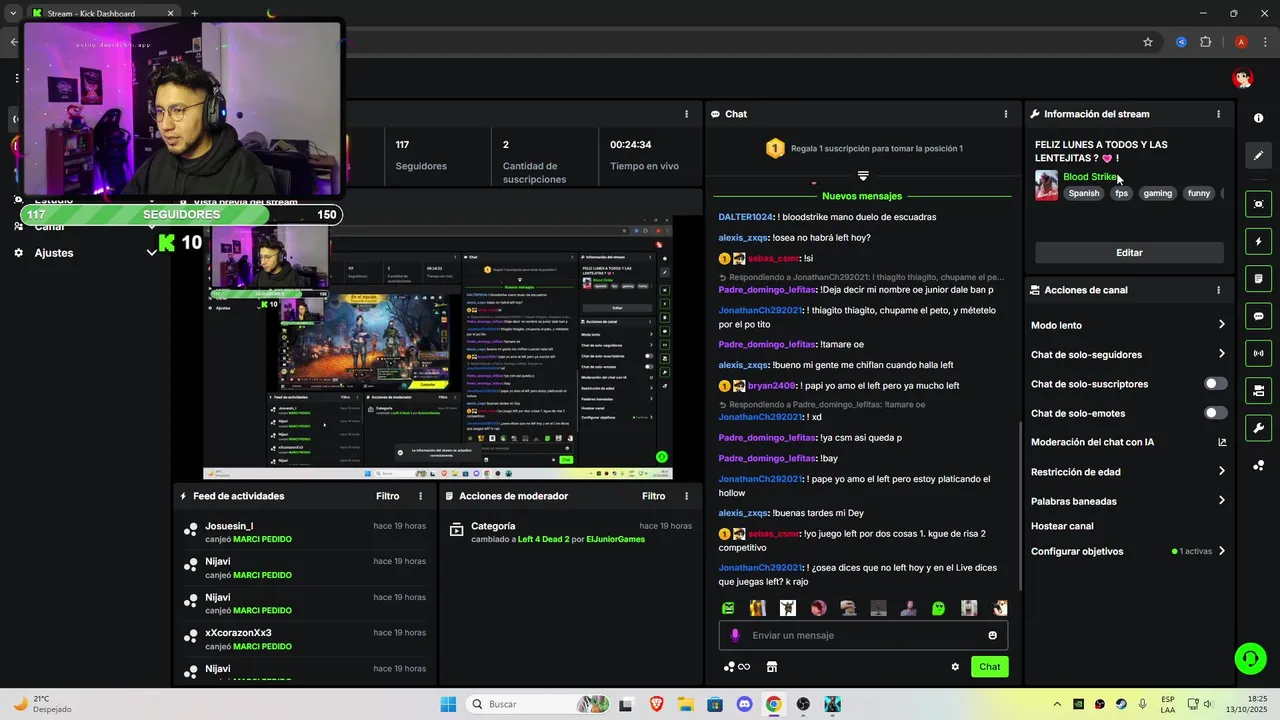Viewport: 1280px width, 720px height.
Task: Toggle the wrench stream info icon in right sidebar
Action: tap(1258, 428)
